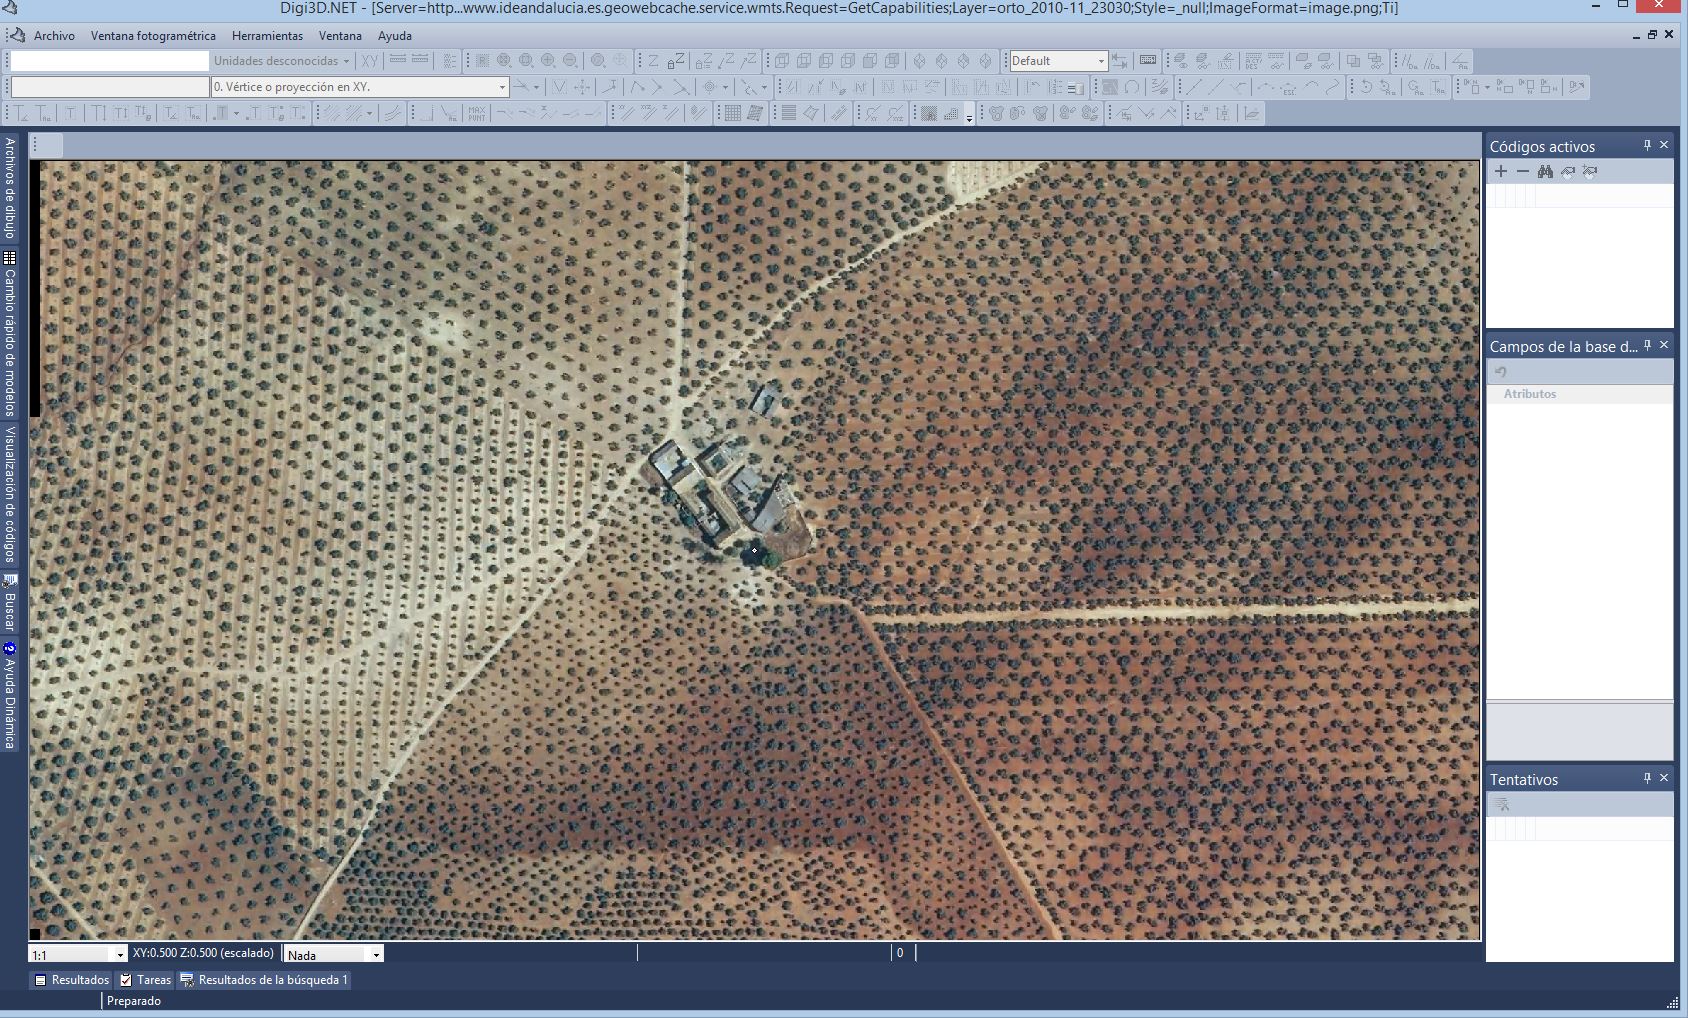This screenshot has width=1688, height=1018.
Task: Toggle pin on Campos de la base panel
Action: [x=1647, y=346]
